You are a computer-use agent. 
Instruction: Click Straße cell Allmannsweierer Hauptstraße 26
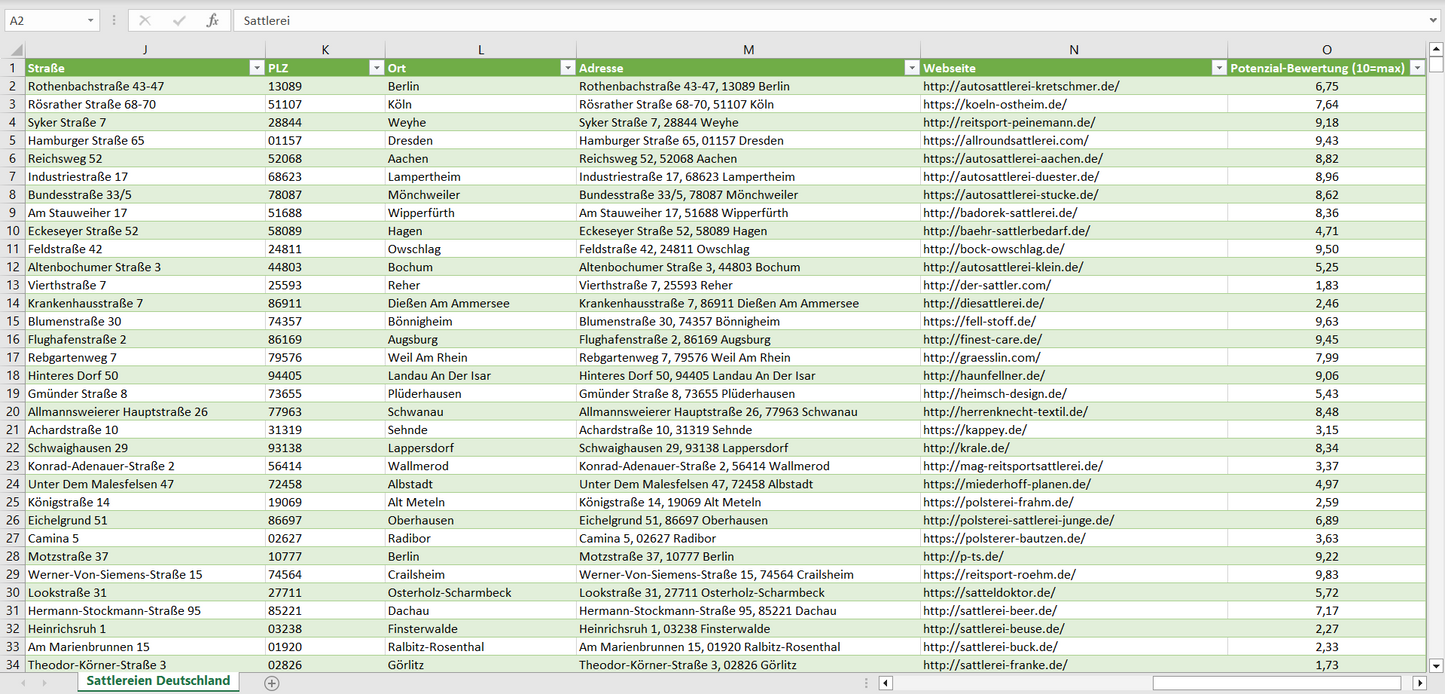(x=145, y=411)
